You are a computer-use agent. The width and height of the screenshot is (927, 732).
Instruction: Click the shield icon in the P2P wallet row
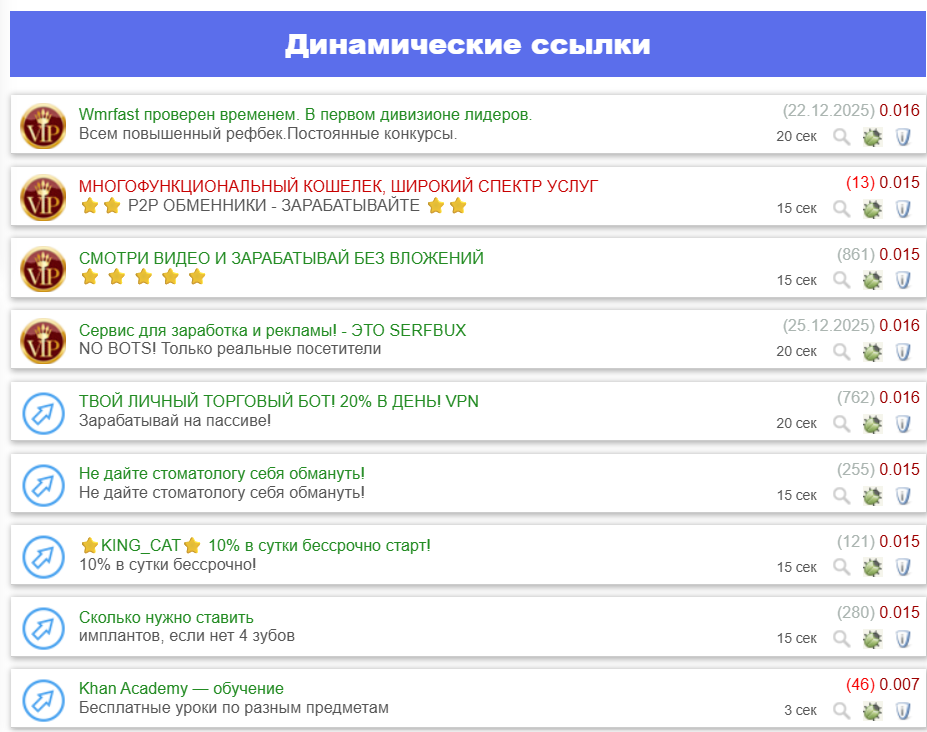[903, 209]
